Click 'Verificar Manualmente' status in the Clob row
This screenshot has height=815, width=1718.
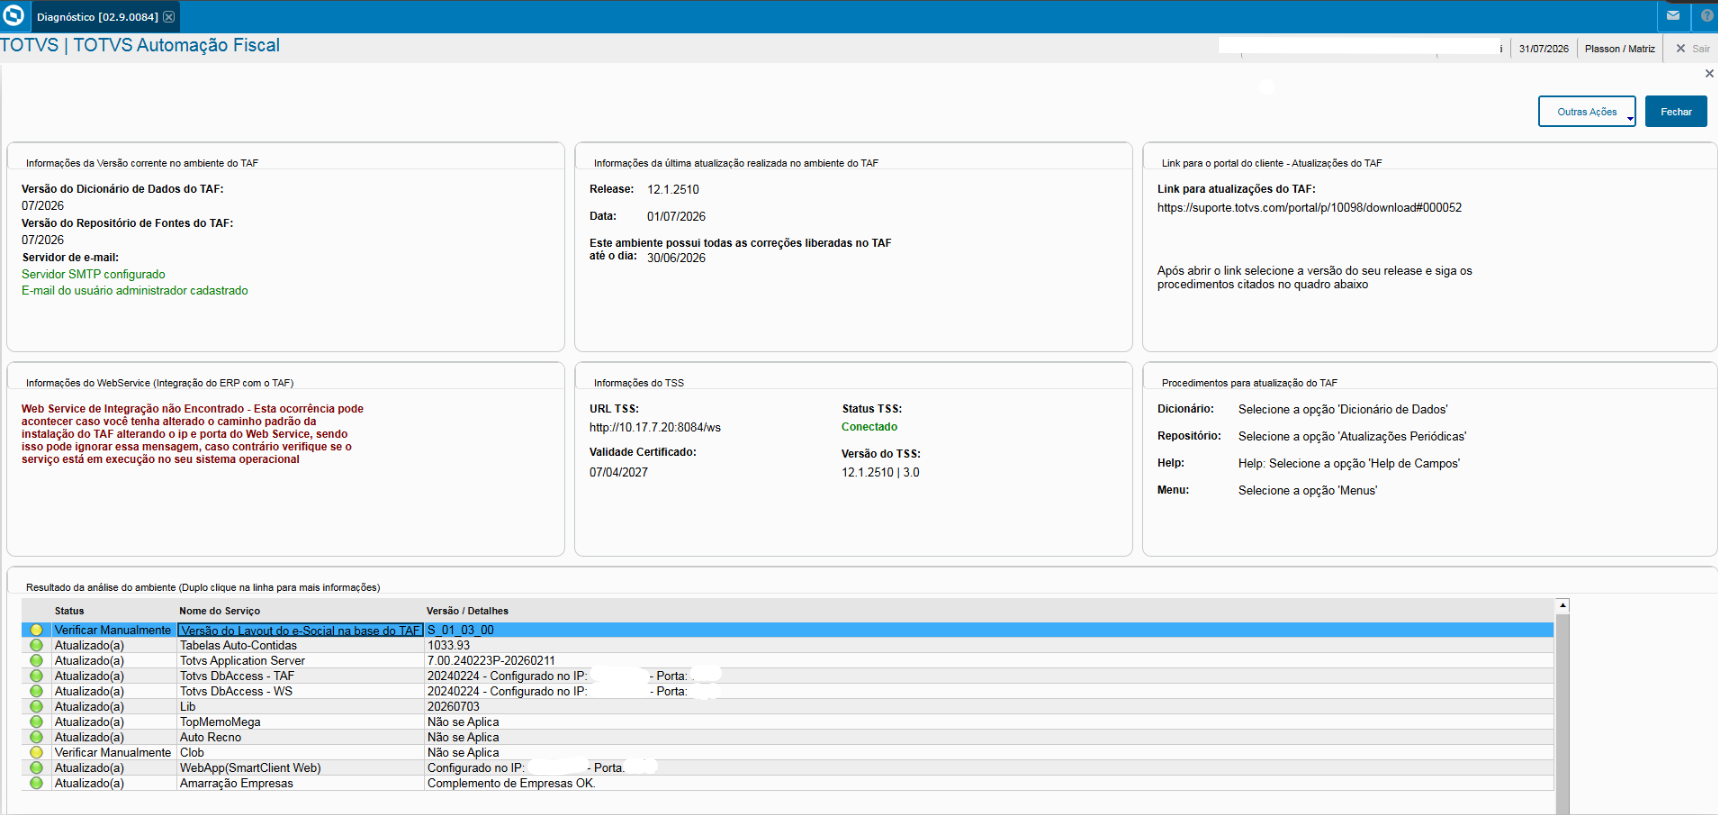pyautogui.click(x=113, y=753)
